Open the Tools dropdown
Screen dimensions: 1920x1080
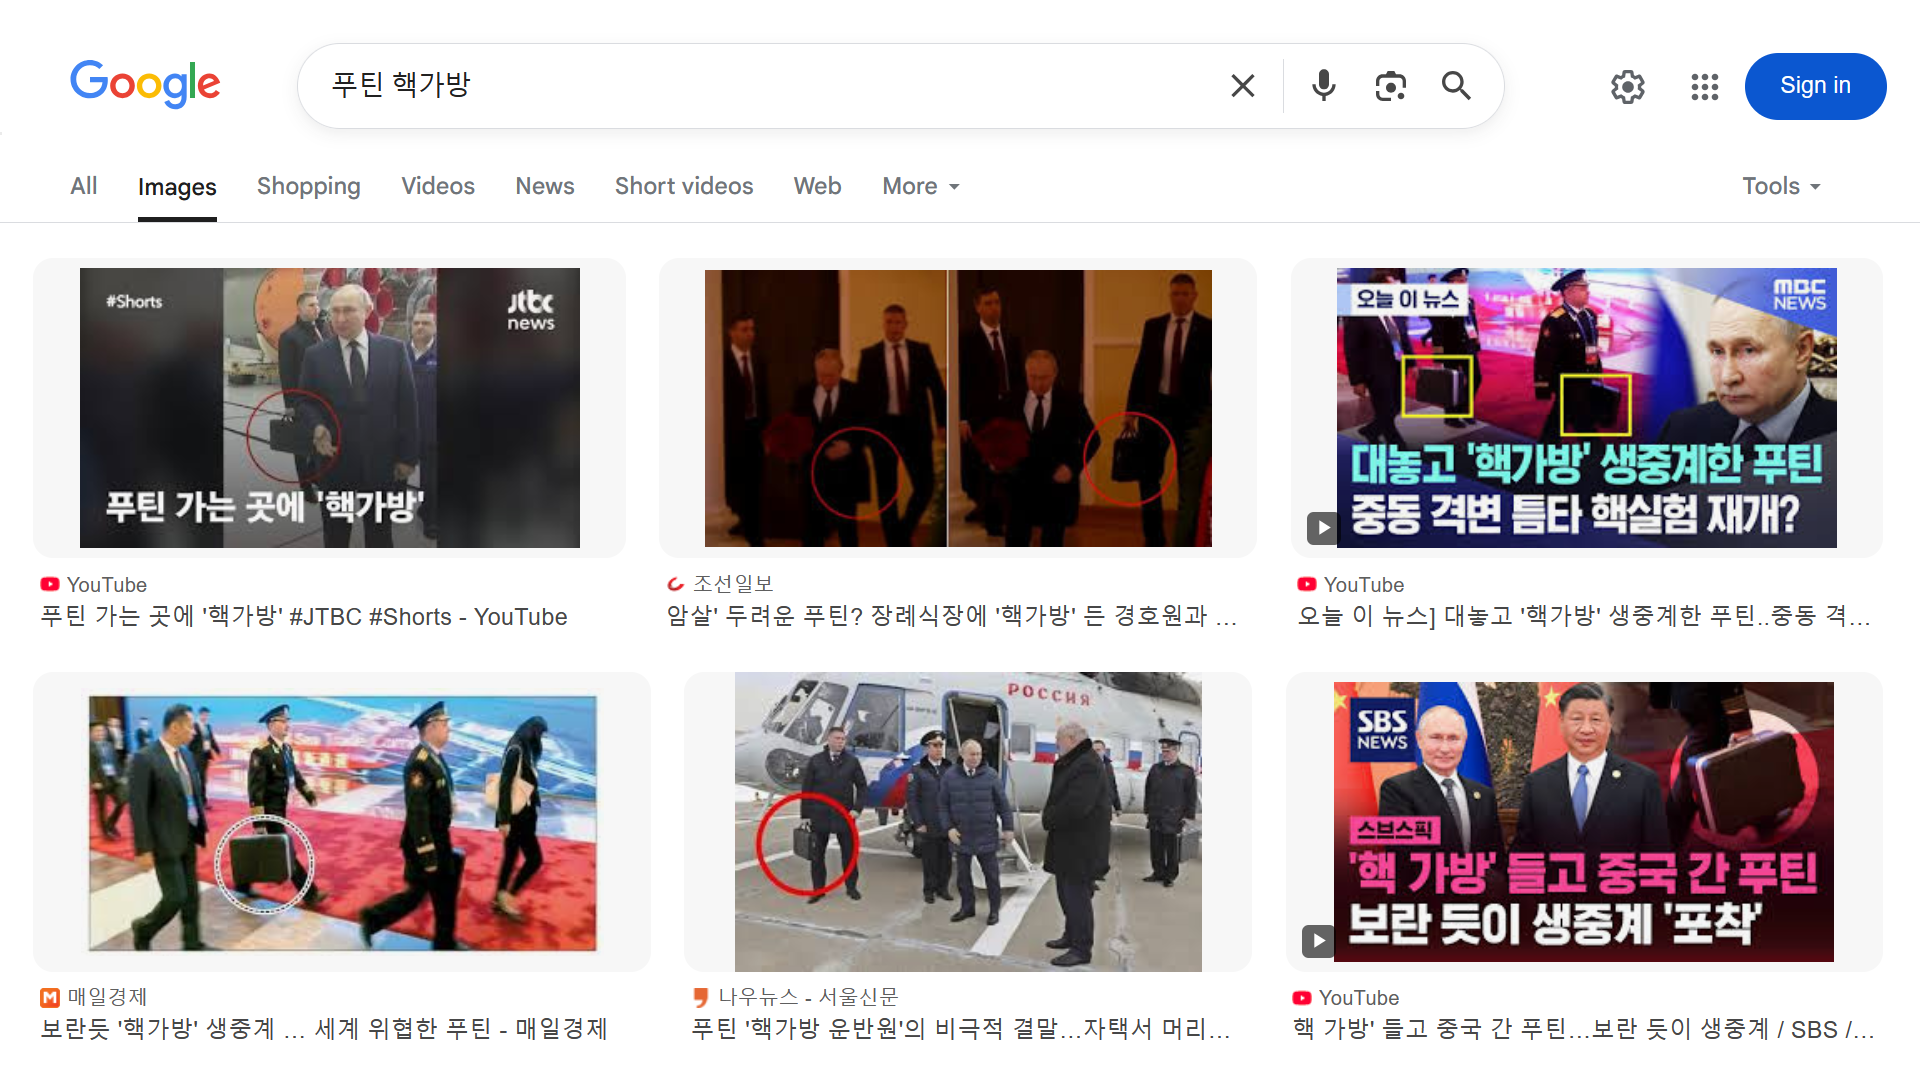pyautogui.click(x=1781, y=186)
